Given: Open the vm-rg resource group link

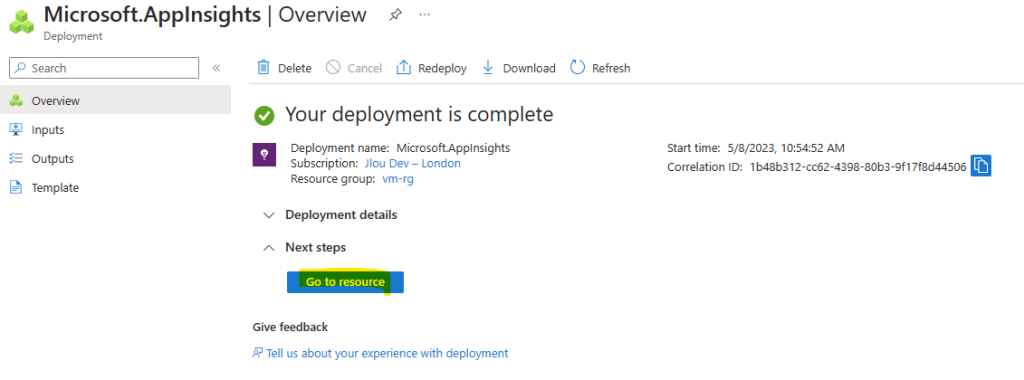Looking at the screenshot, I should (x=398, y=179).
